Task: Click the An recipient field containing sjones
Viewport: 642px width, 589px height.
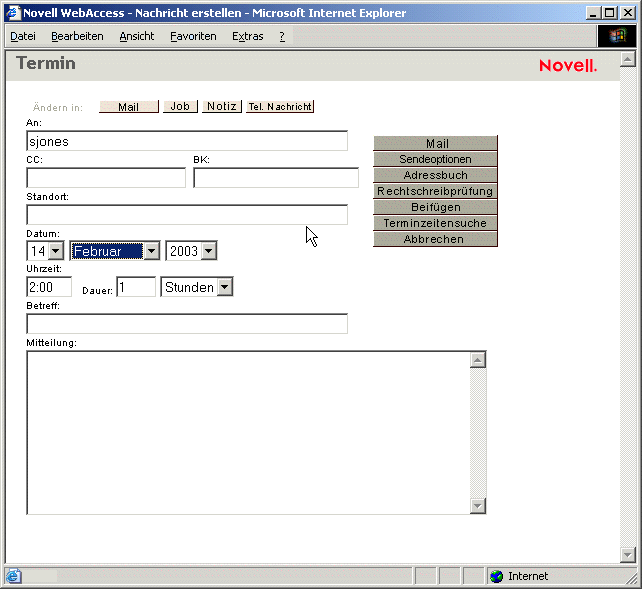Action: [x=187, y=141]
